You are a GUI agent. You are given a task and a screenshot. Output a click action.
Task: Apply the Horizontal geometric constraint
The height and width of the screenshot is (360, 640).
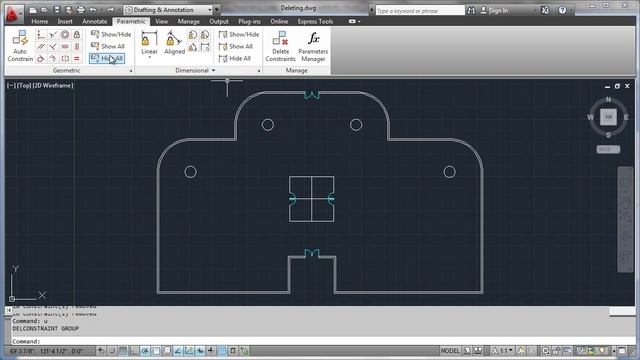coord(65,47)
